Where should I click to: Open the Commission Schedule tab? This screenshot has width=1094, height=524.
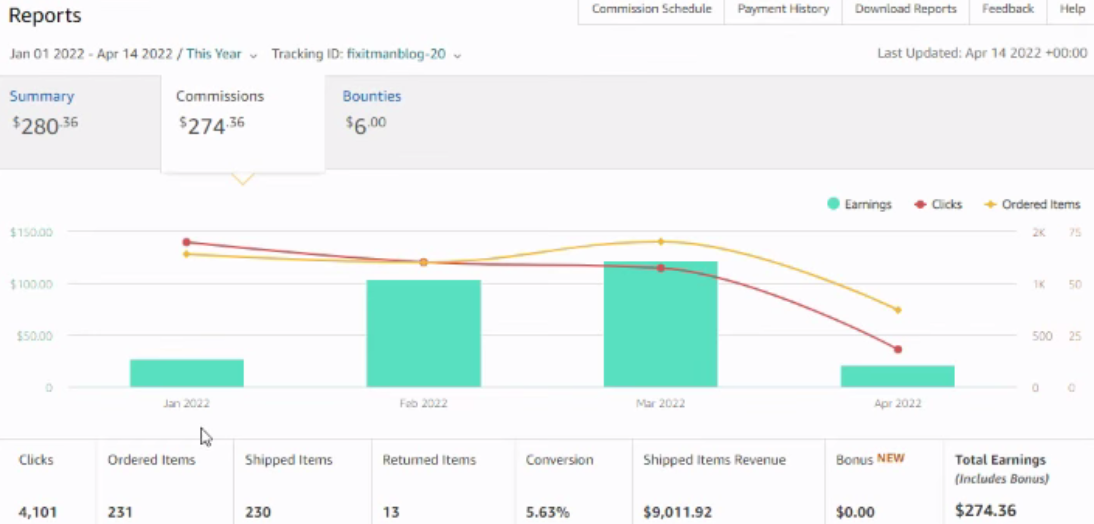pyautogui.click(x=651, y=9)
